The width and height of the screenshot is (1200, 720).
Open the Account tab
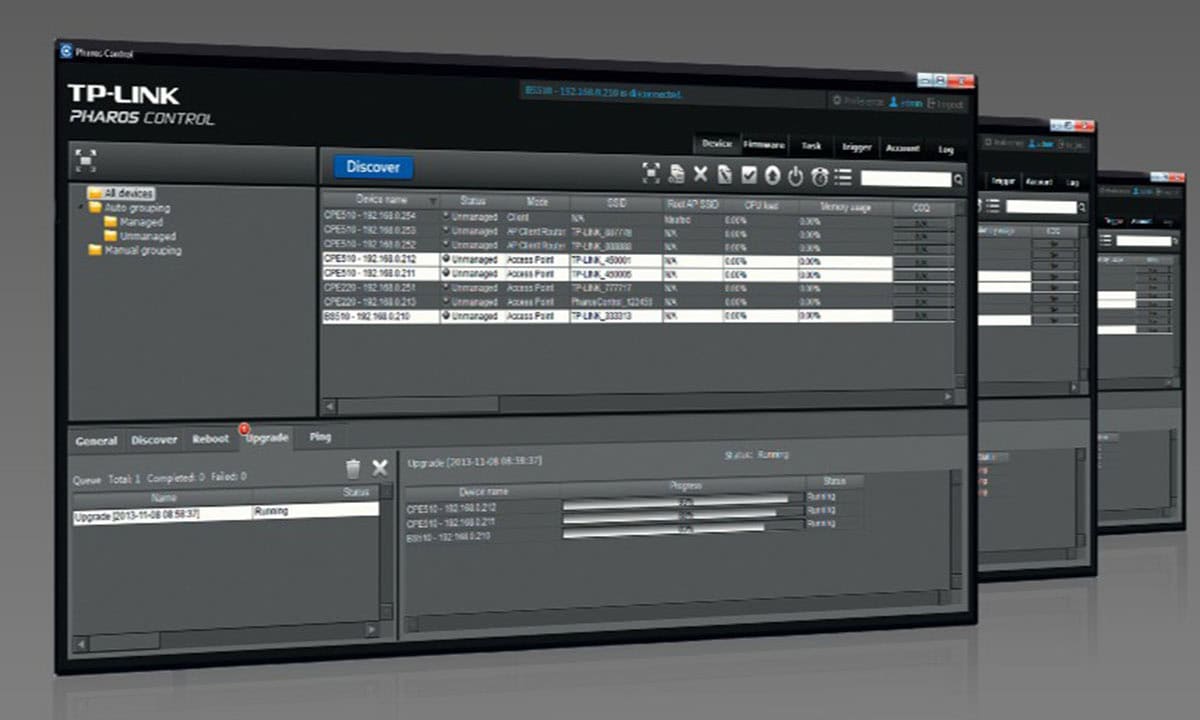pyautogui.click(x=902, y=148)
